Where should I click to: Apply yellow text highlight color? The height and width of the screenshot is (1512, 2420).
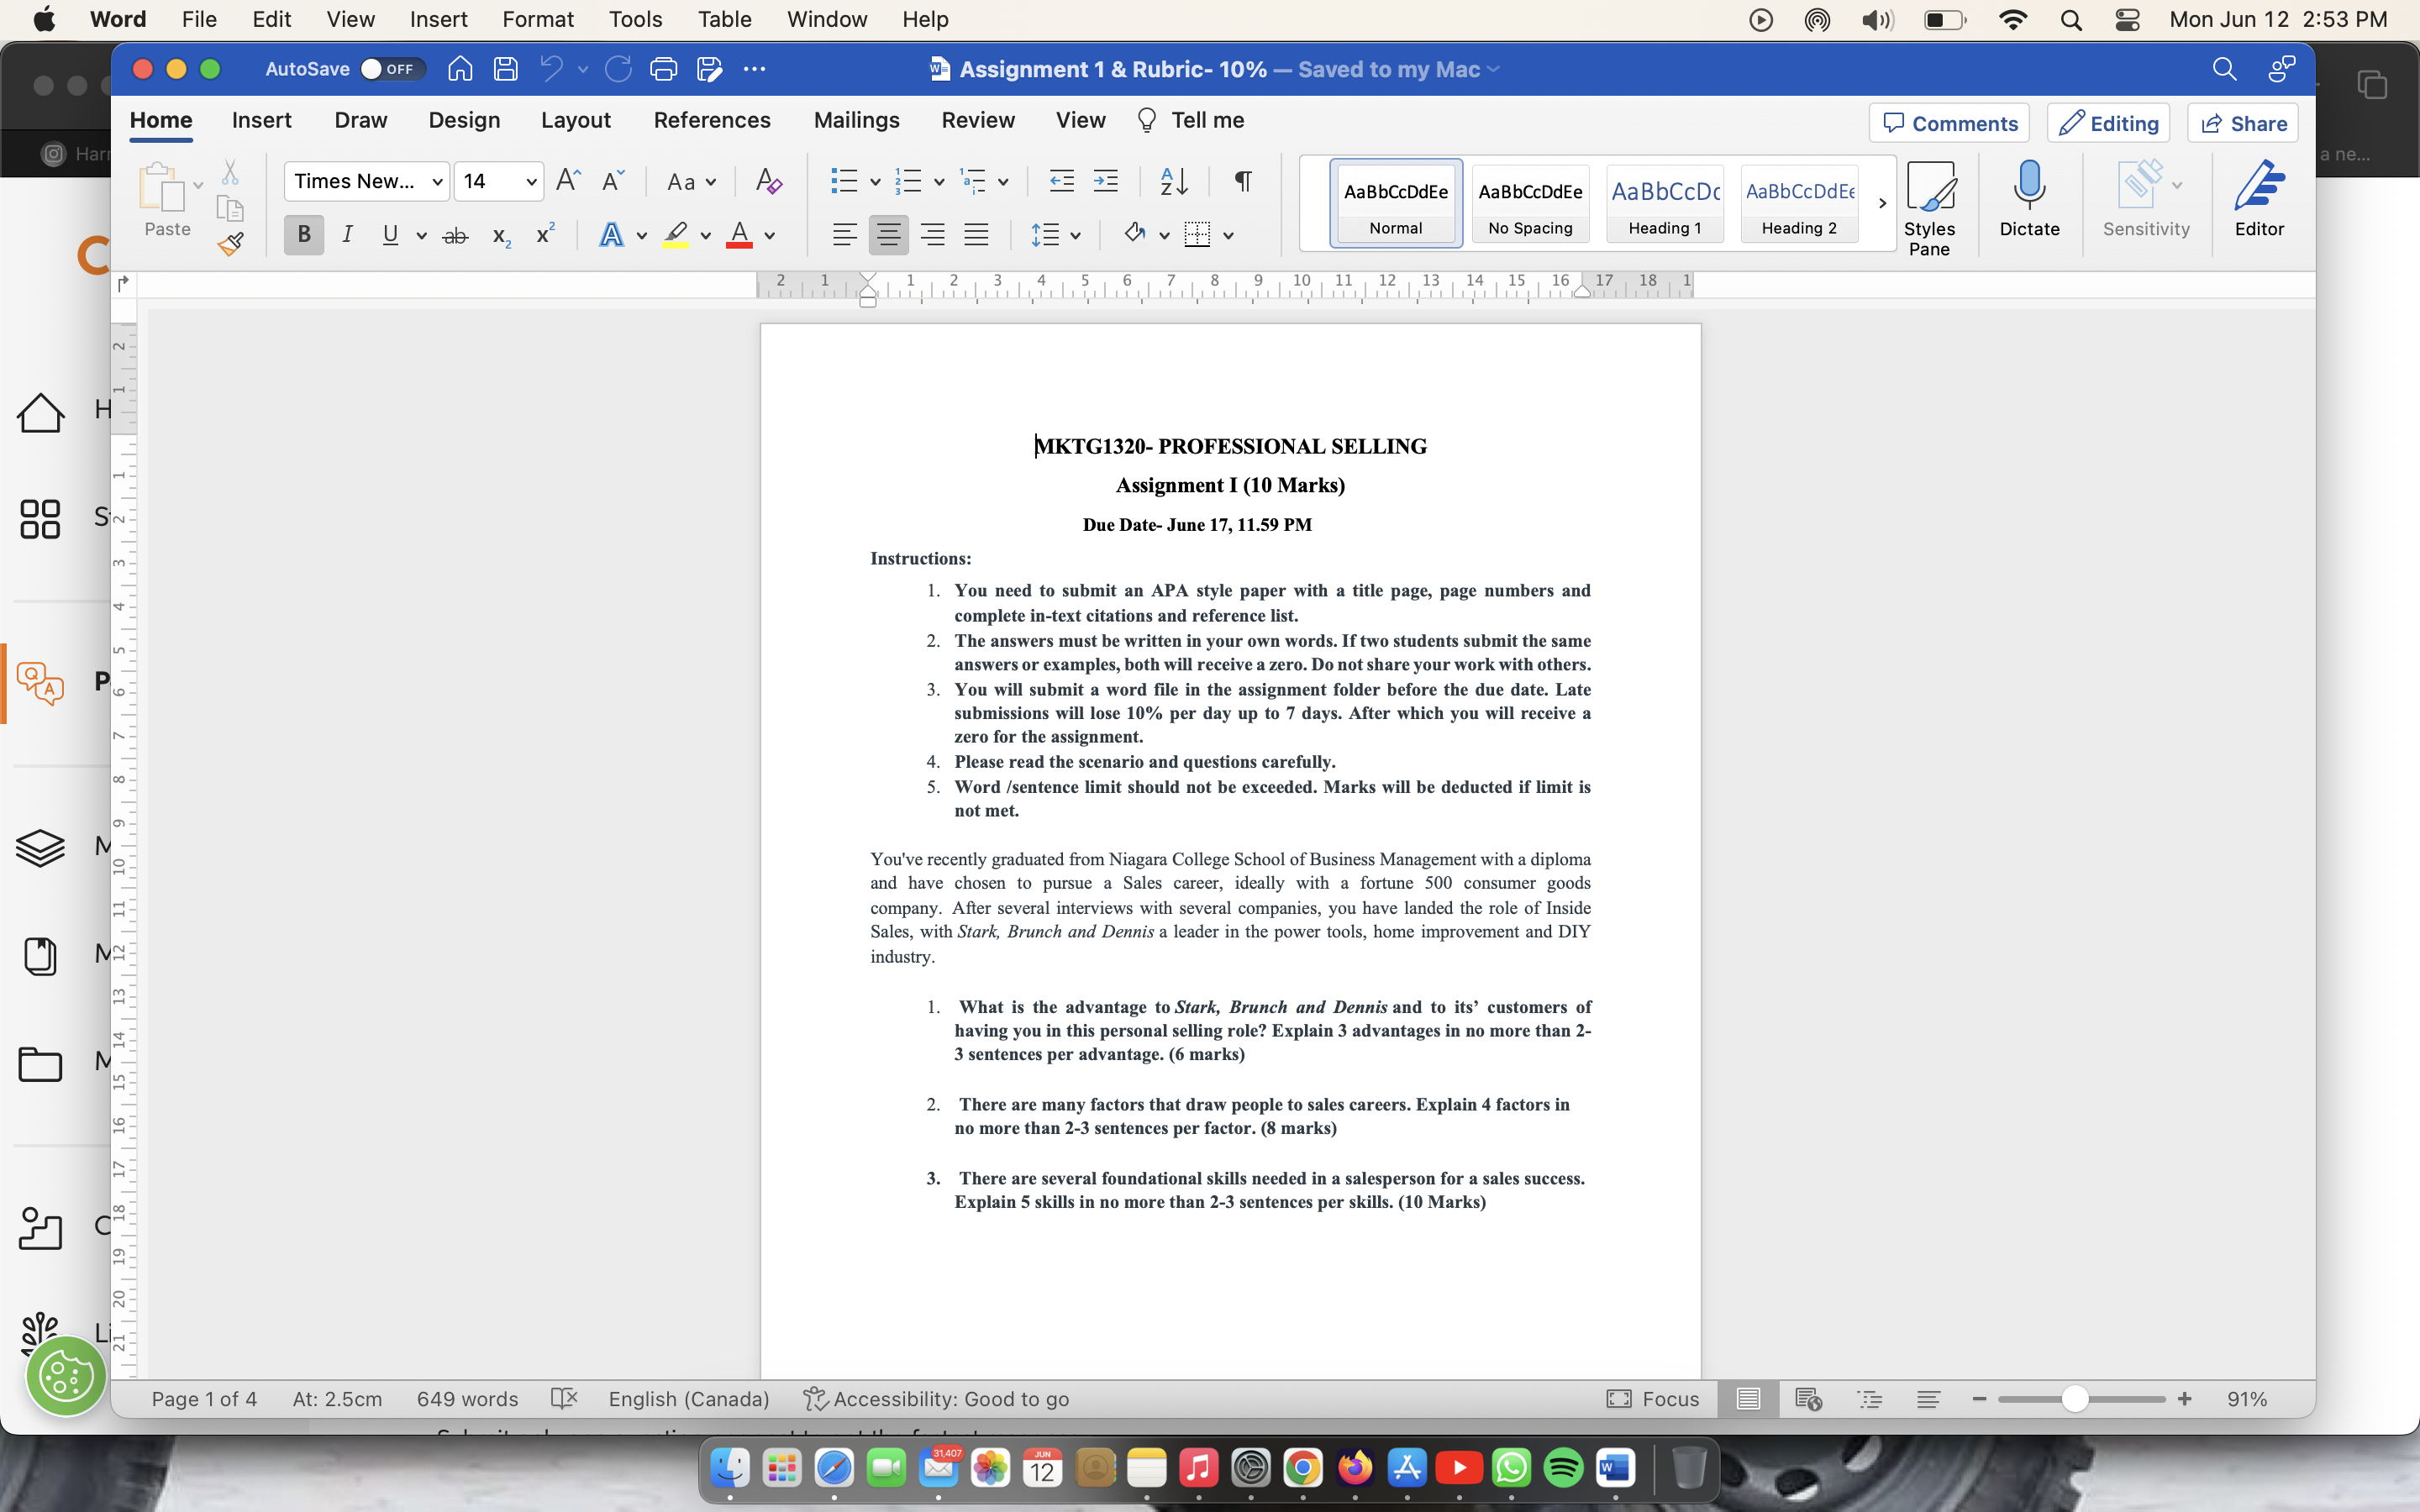[676, 236]
